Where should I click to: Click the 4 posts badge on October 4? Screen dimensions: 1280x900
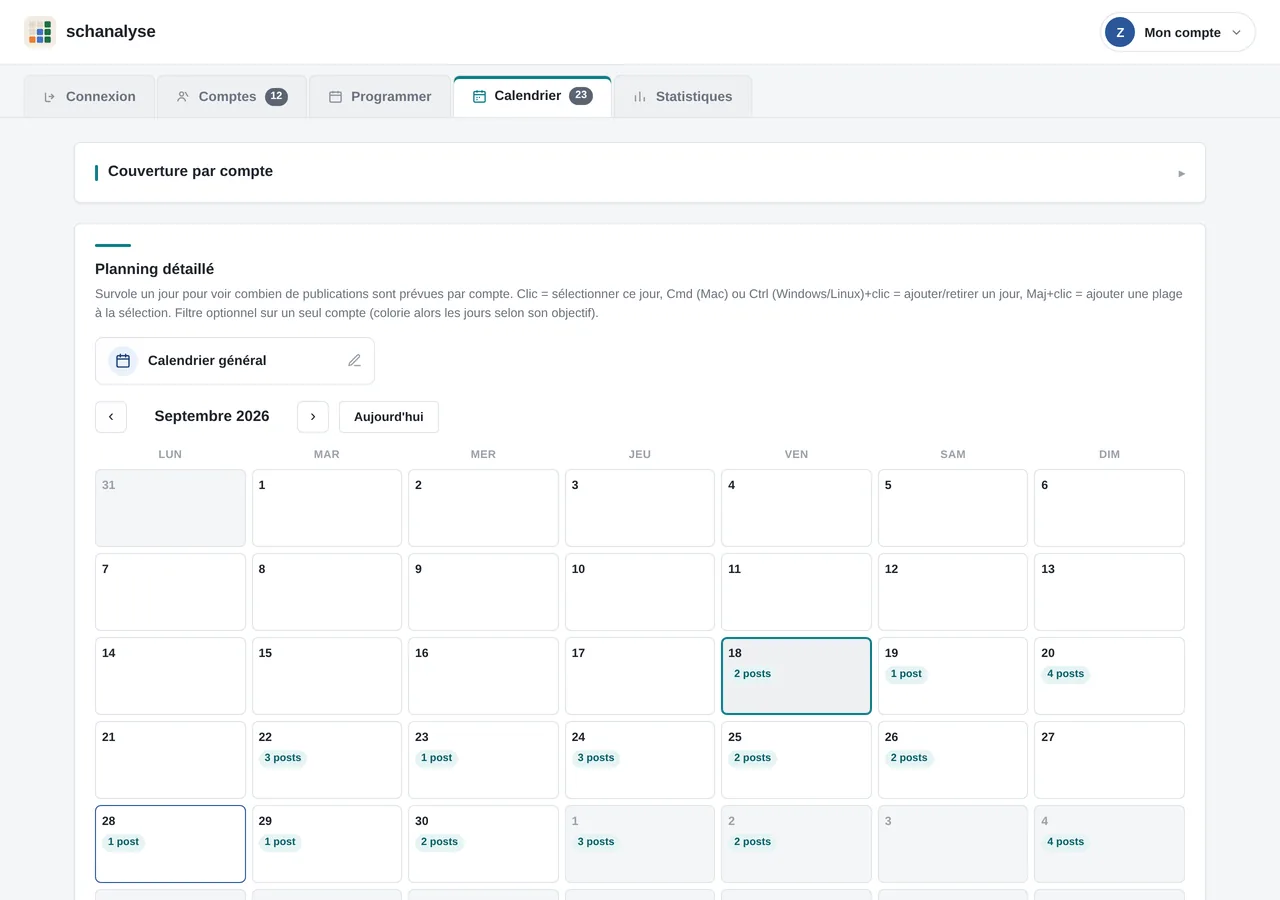[1065, 842]
